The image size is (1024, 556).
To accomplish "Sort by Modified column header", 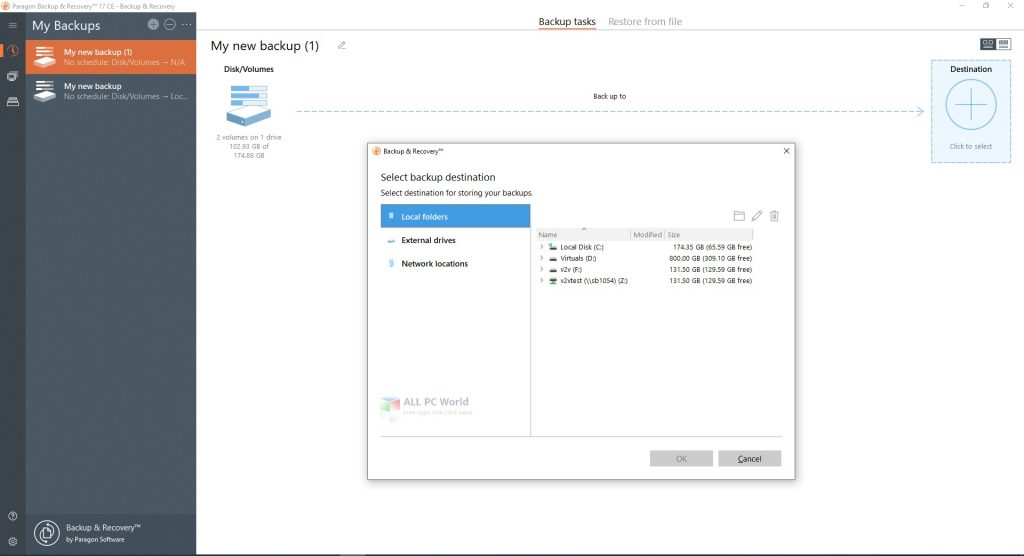I will click(647, 235).
